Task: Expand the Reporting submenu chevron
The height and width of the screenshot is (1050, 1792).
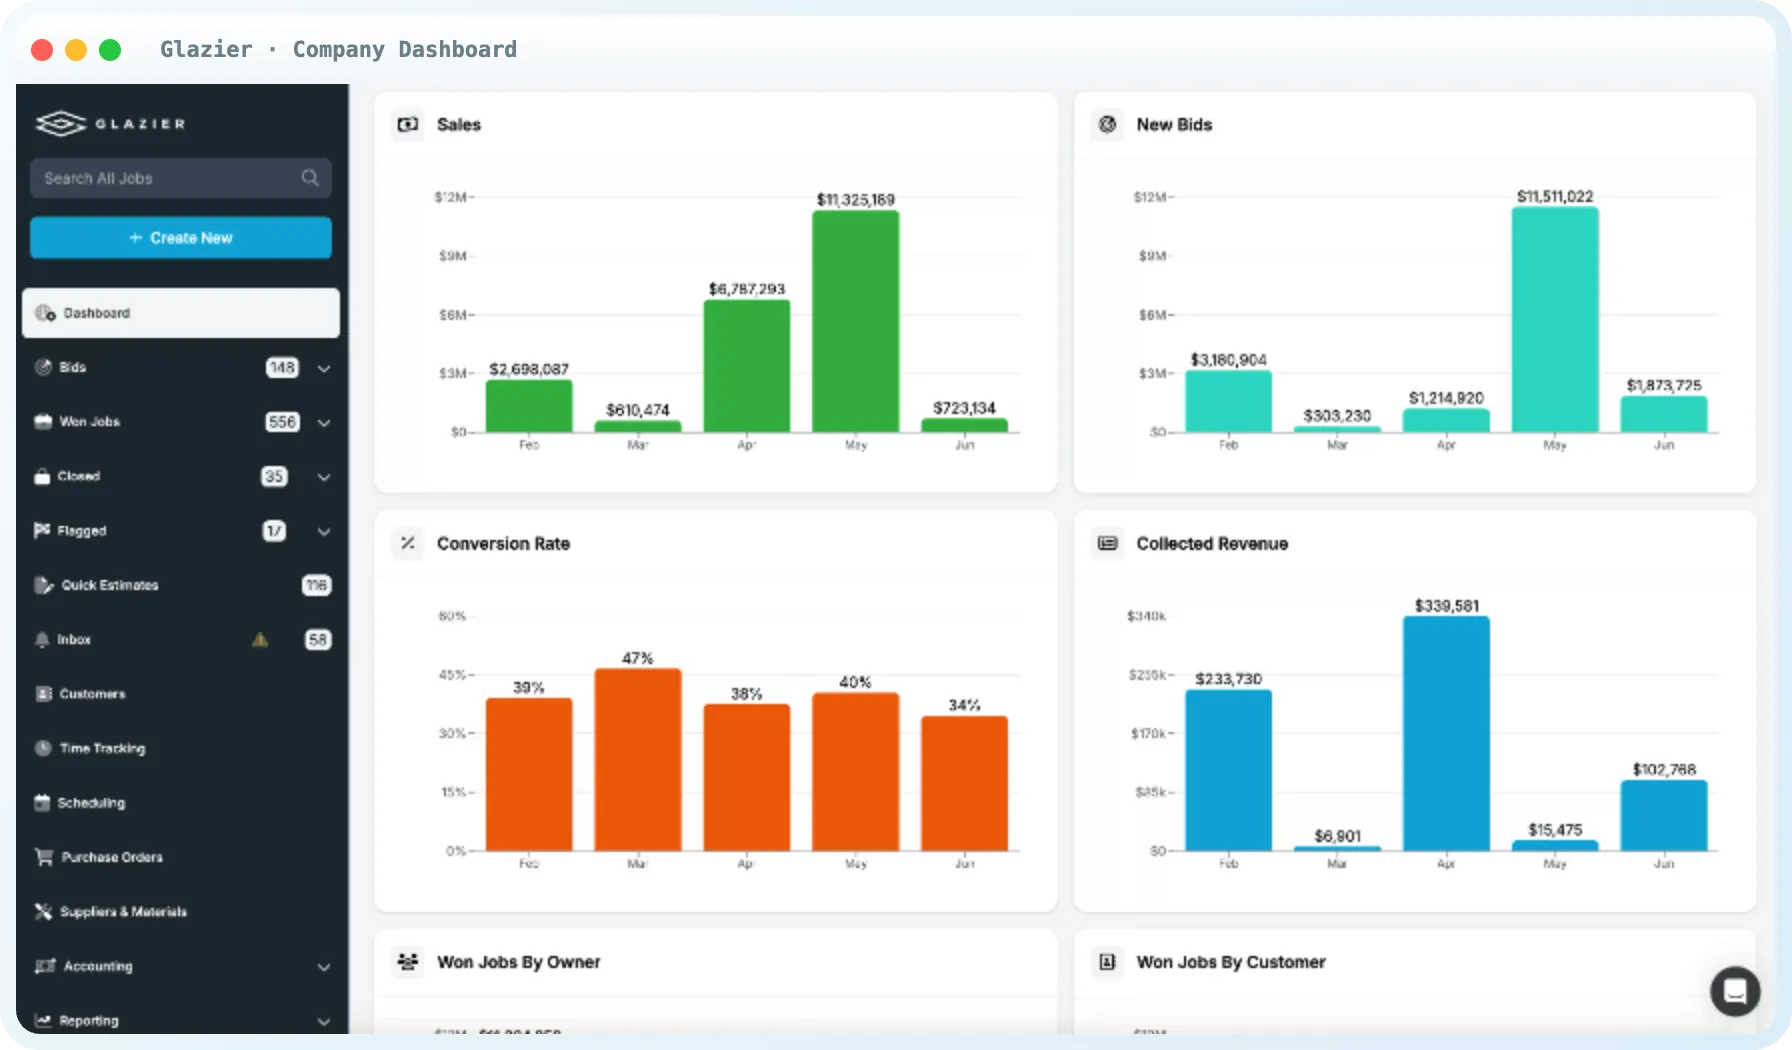Action: click(324, 1021)
